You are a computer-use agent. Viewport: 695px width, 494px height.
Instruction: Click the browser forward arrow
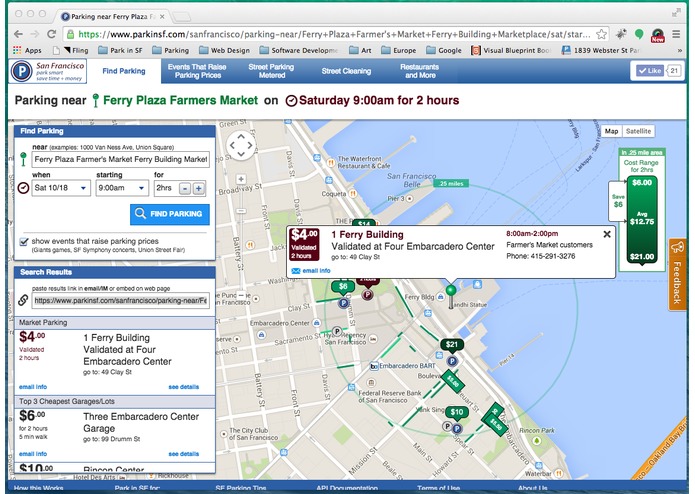(x=35, y=34)
